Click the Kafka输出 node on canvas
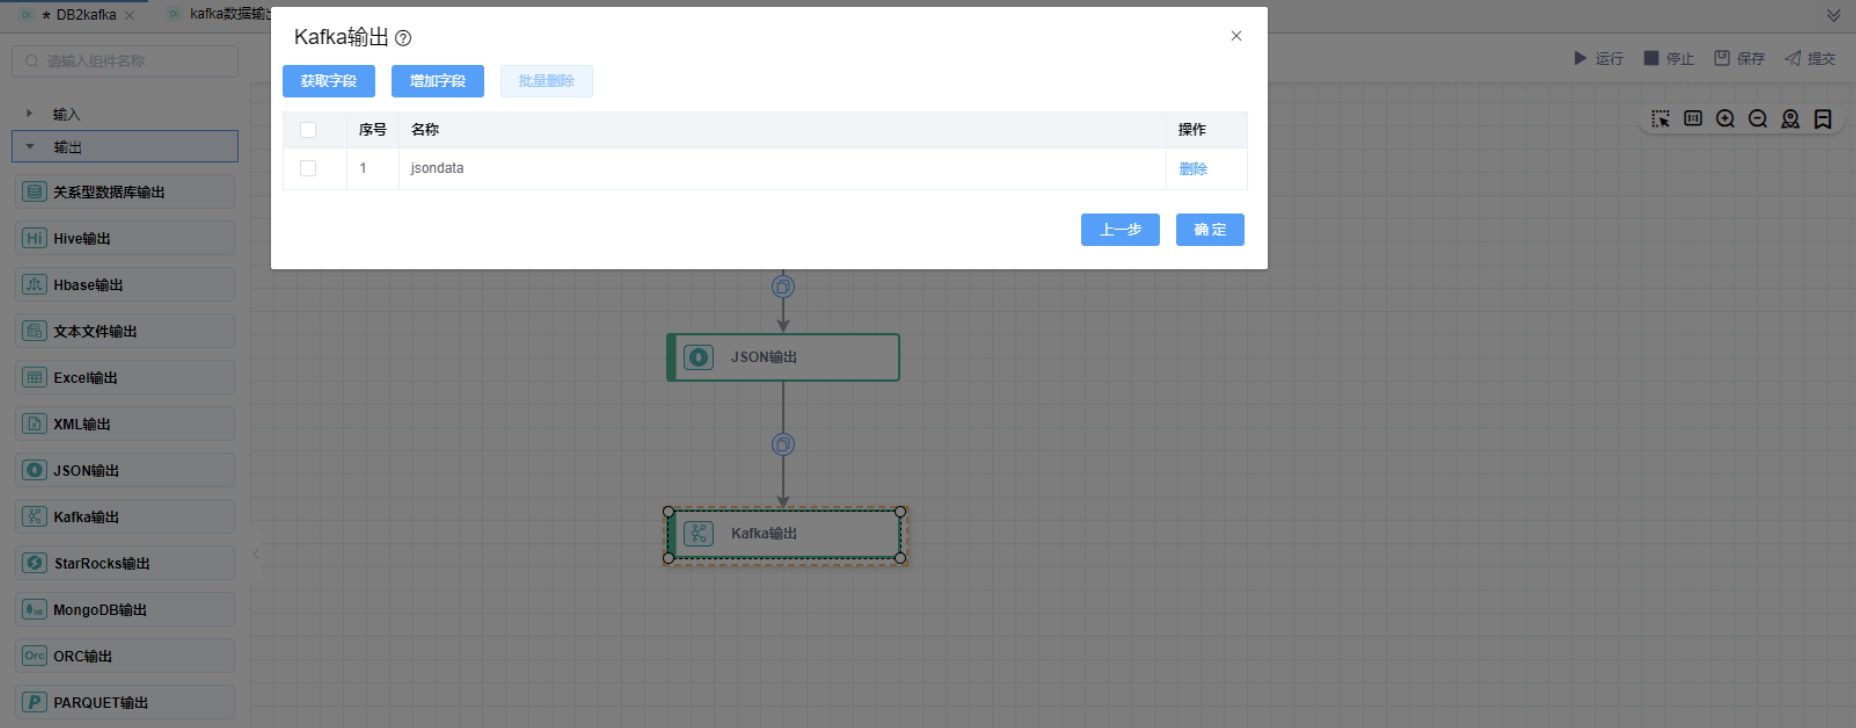This screenshot has width=1856, height=728. [785, 534]
